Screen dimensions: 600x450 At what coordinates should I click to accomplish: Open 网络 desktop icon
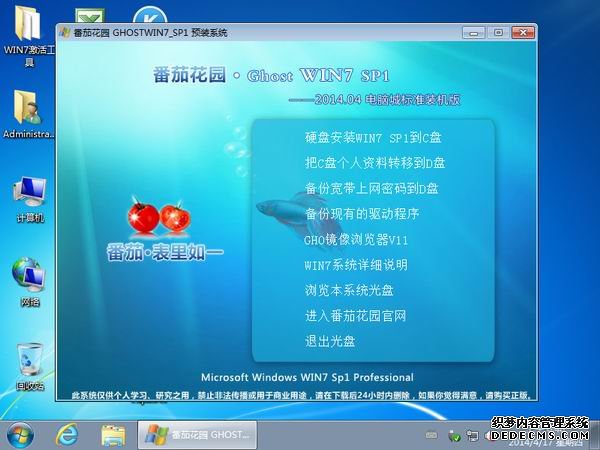pyautogui.click(x=29, y=282)
